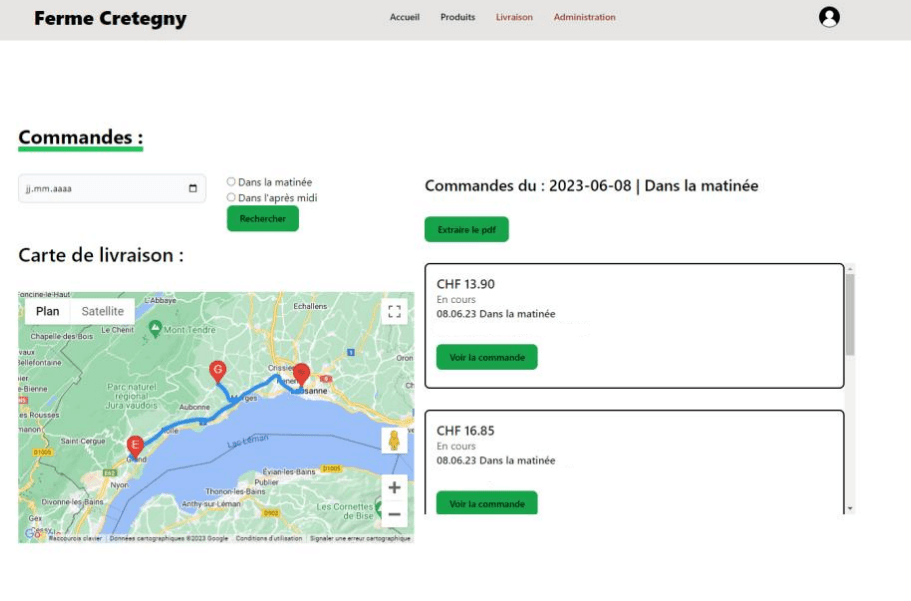The image size is (911, 601).
Task: Click the Rechercher button
Action: [262, 219]
